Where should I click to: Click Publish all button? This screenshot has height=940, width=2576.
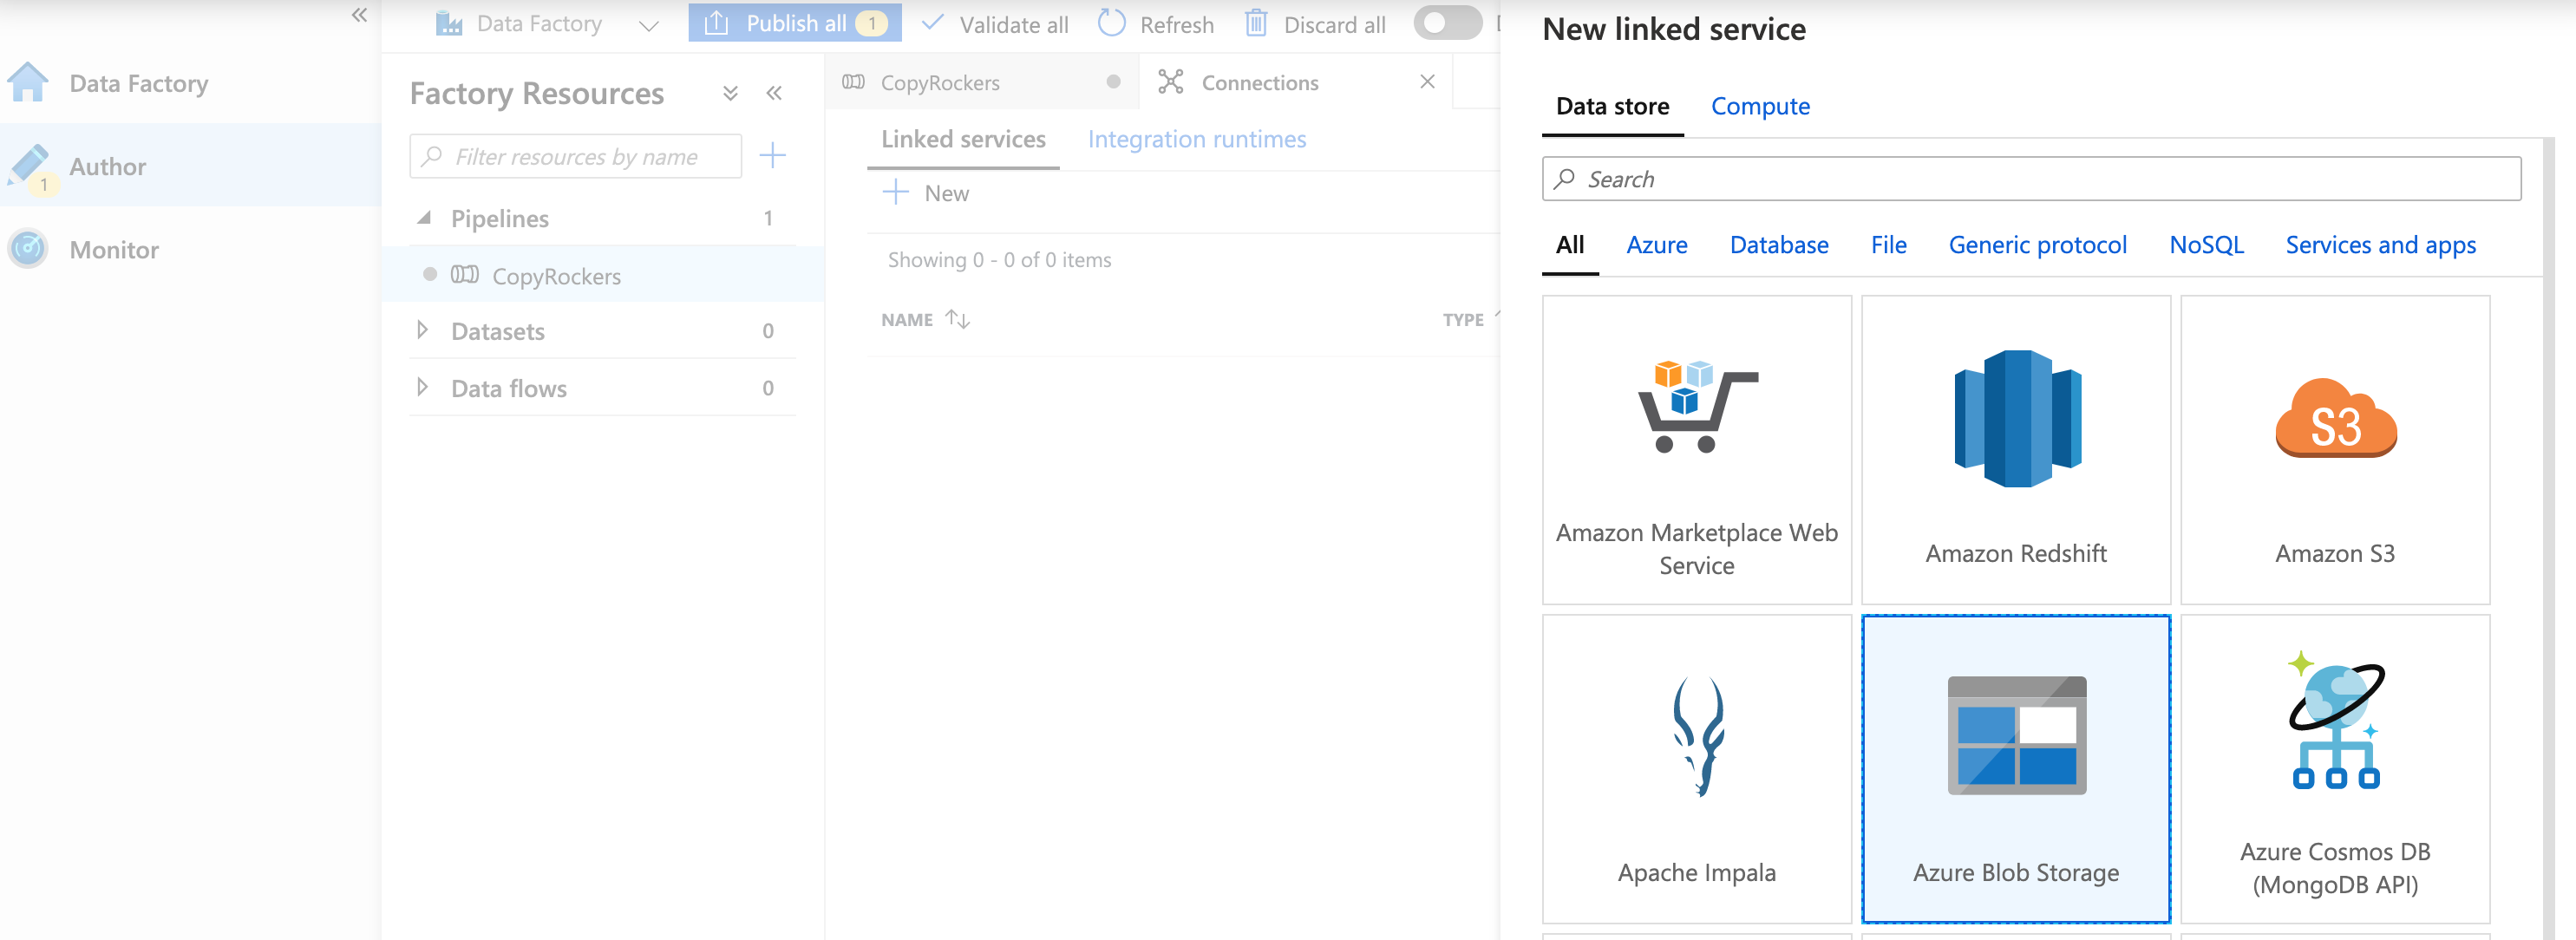coord(795,23)
